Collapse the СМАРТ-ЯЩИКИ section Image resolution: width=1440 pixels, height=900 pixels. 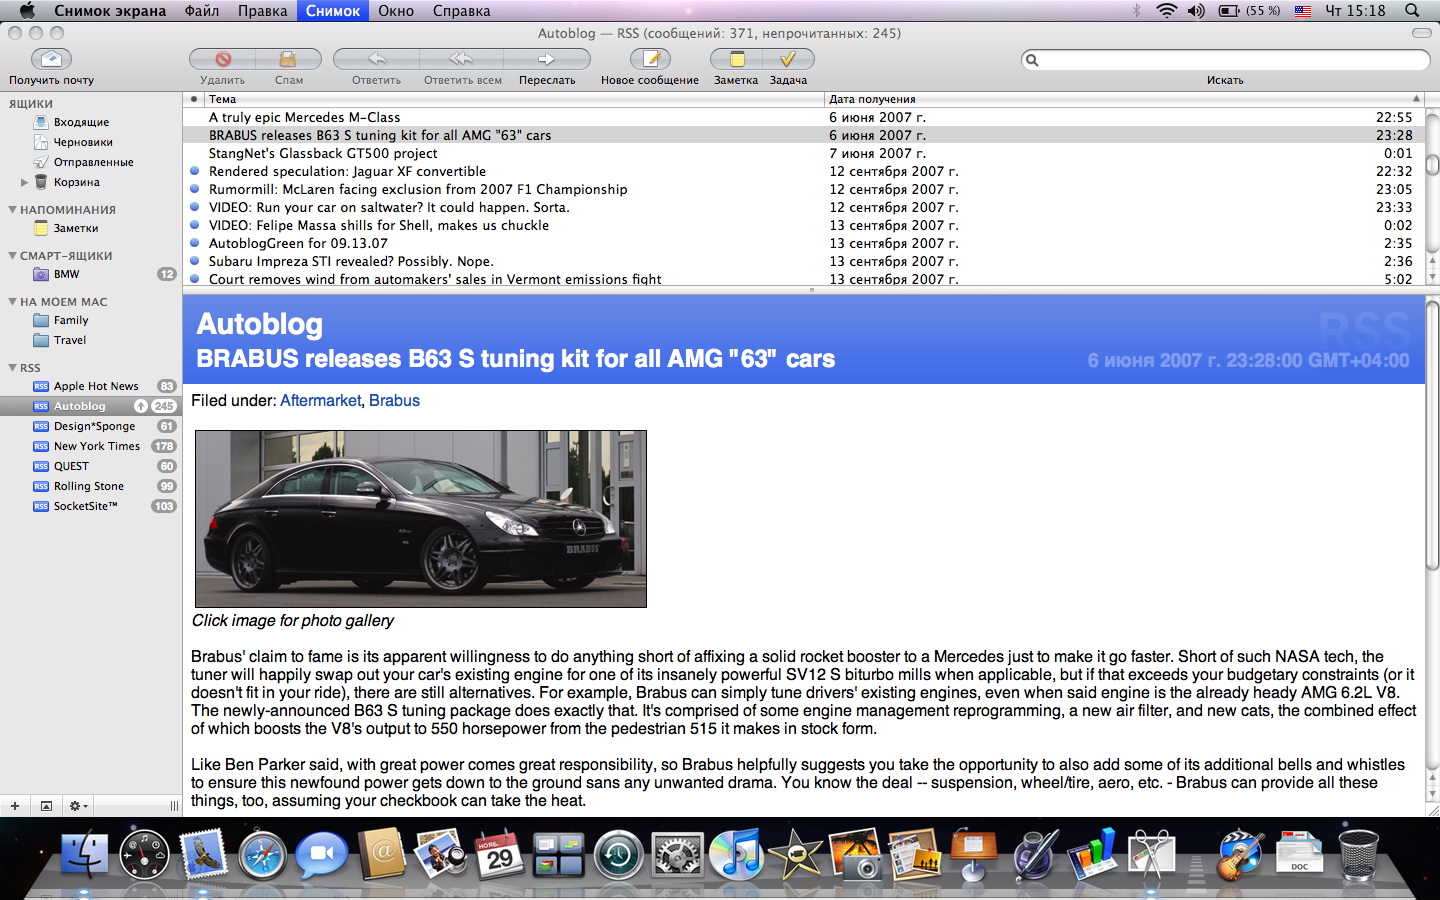(12, 256)
